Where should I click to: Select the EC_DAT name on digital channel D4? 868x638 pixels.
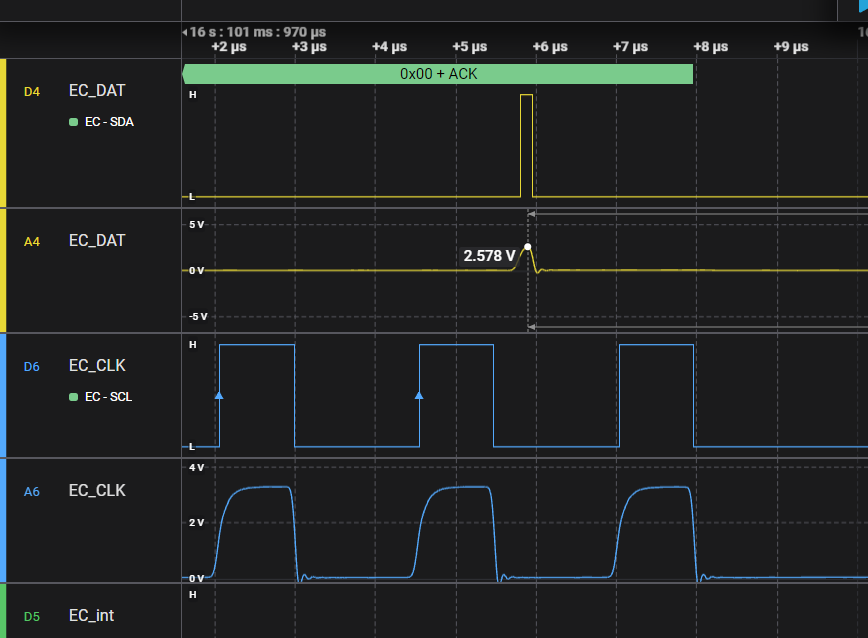click(x=97, y=91)
